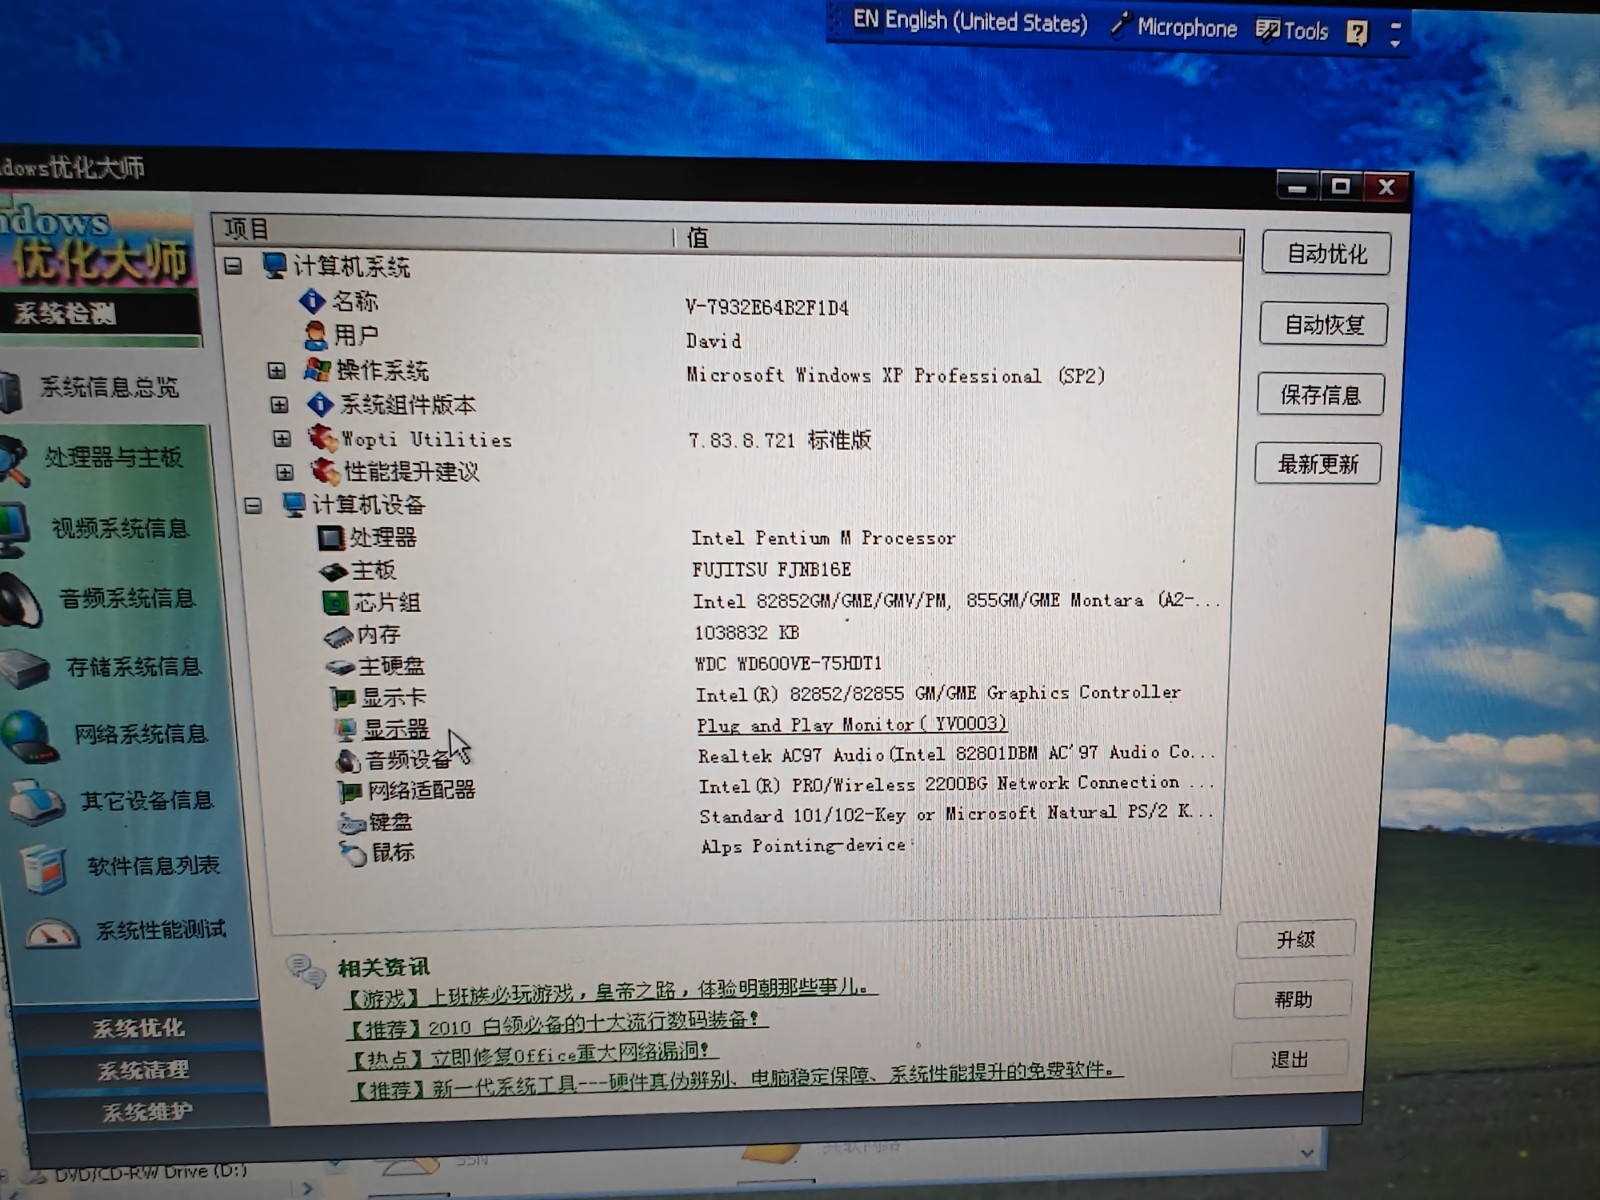The image size is (1600, 1200).
Task: Click the 1038832 KB memory value
Action: pos(747,633)
